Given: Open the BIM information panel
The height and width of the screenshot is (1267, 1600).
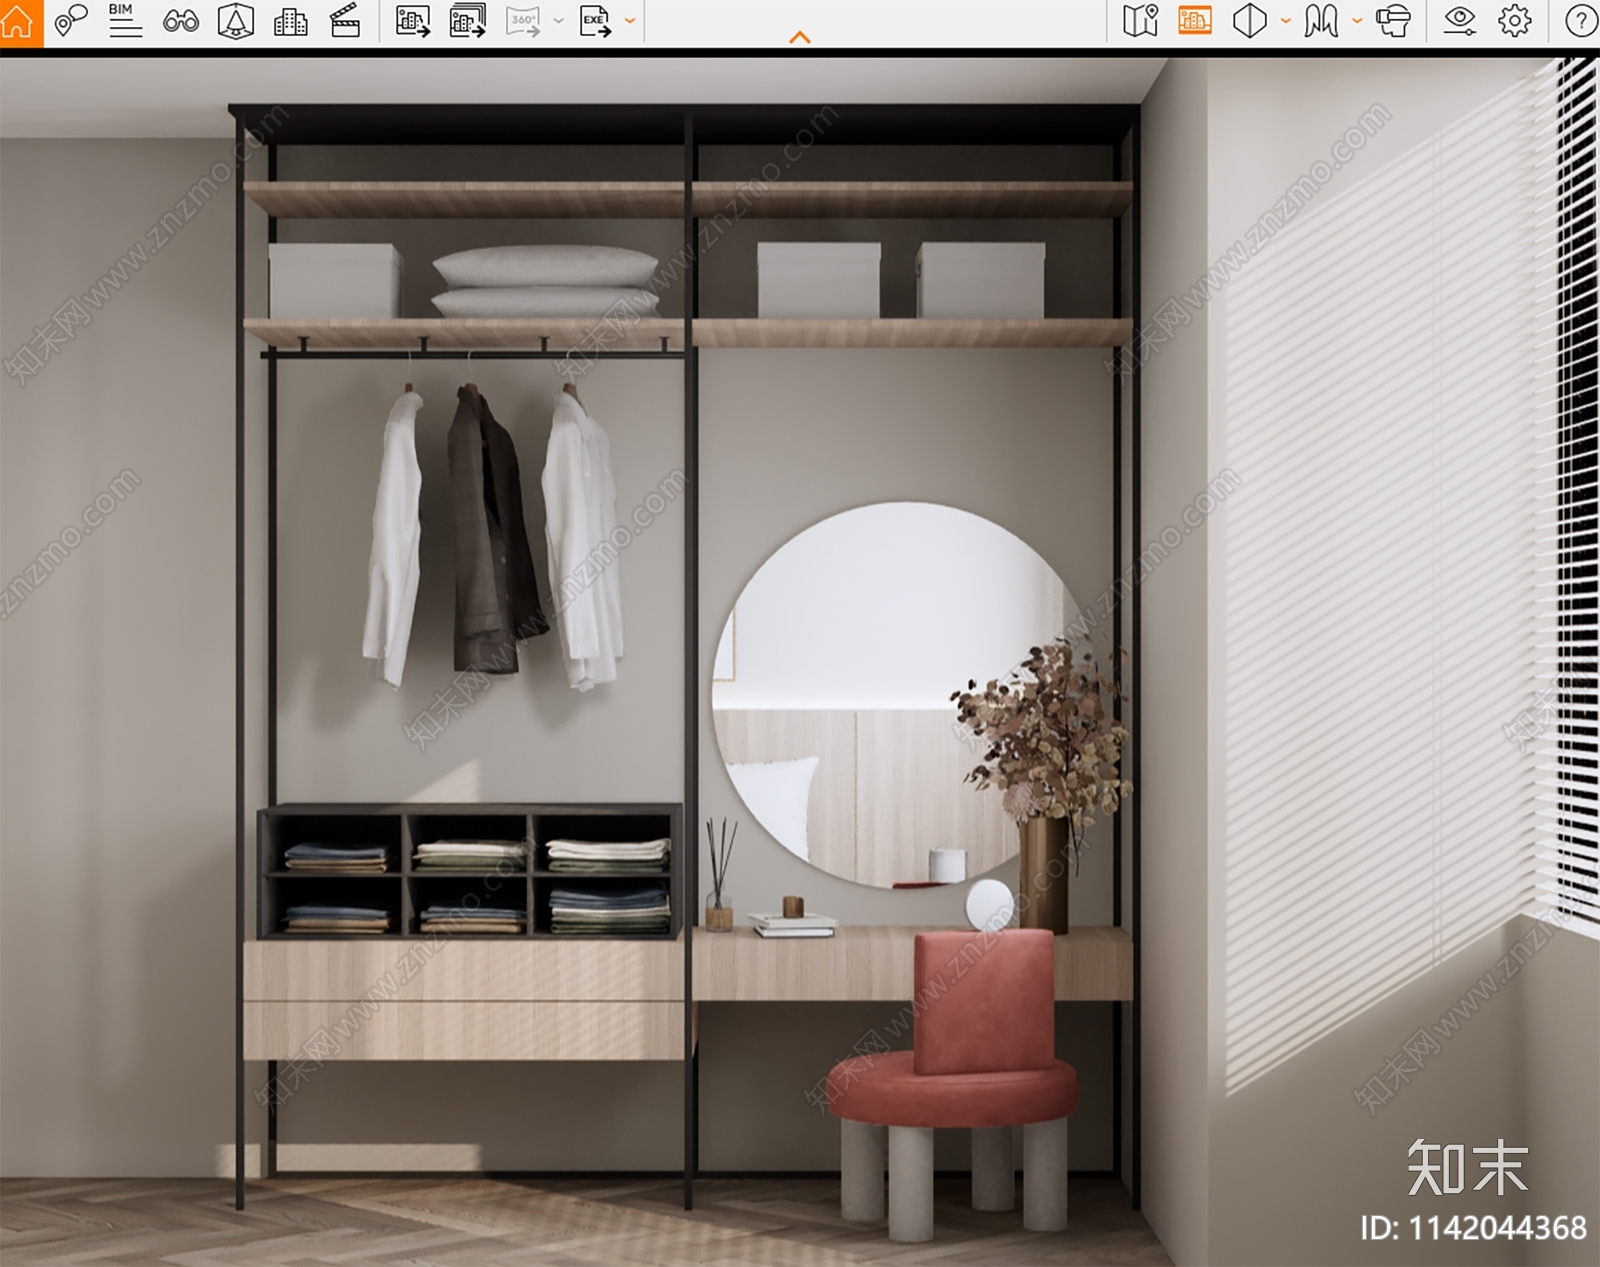Looking at the screenshot, I should pyautogui.click(x=125, y=20).
